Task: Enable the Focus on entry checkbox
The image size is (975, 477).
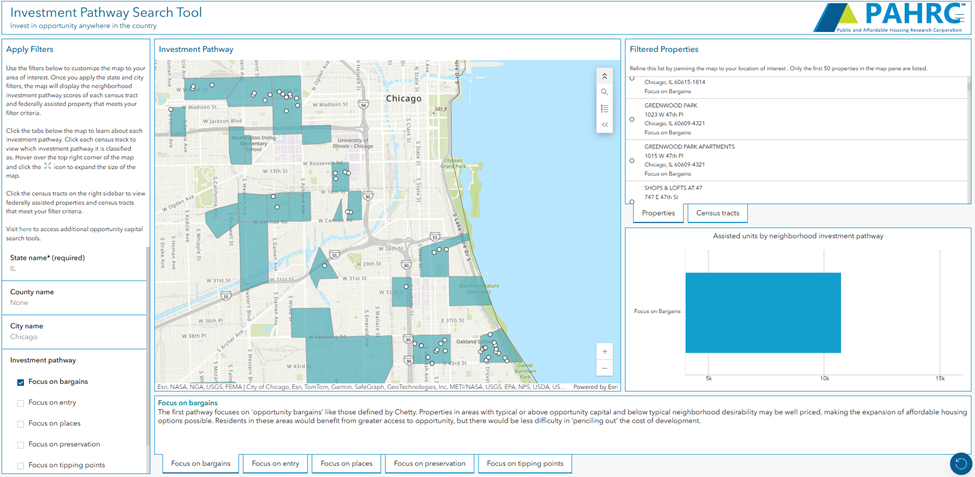Action: point(21,403)
